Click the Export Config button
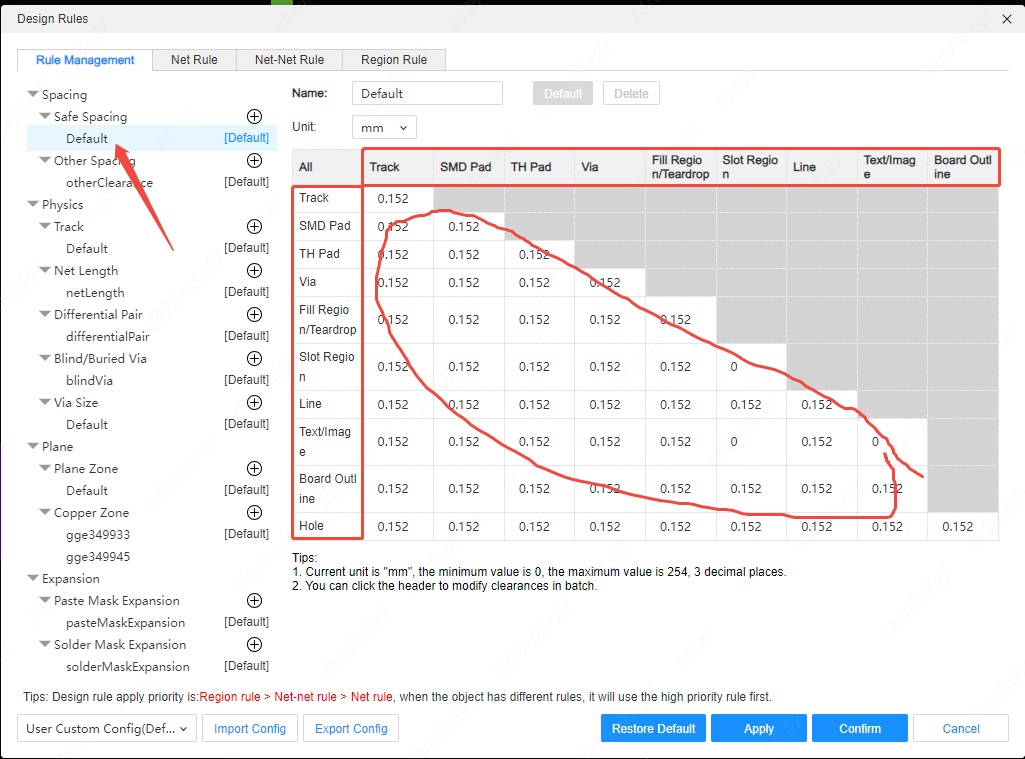This screenshot has width=1025, height=759. [351, 729]
